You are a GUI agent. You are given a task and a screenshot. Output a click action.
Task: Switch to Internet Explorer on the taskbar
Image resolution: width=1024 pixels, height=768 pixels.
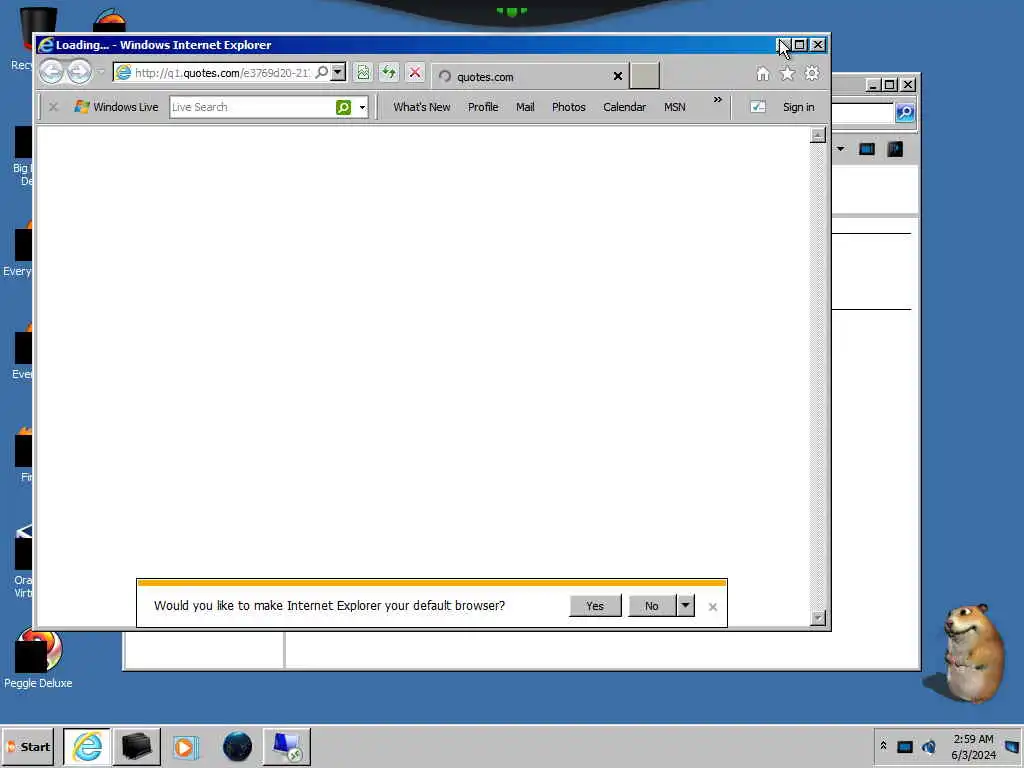[87, 746]
